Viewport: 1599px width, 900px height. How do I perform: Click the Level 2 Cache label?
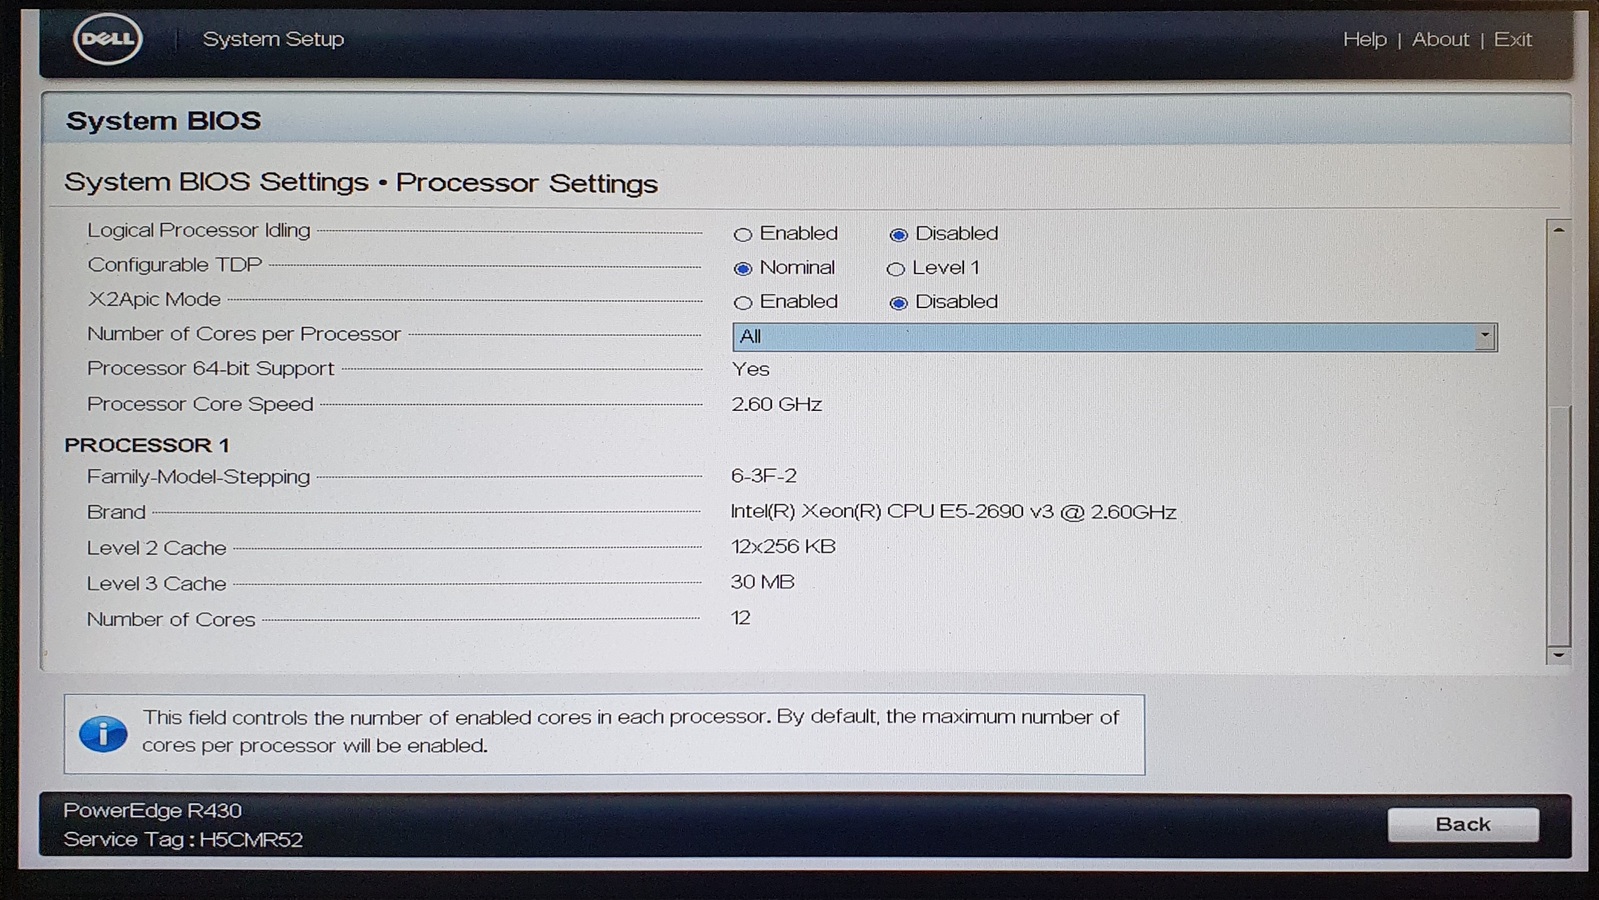pyautogui.click(x=157, y=548)
